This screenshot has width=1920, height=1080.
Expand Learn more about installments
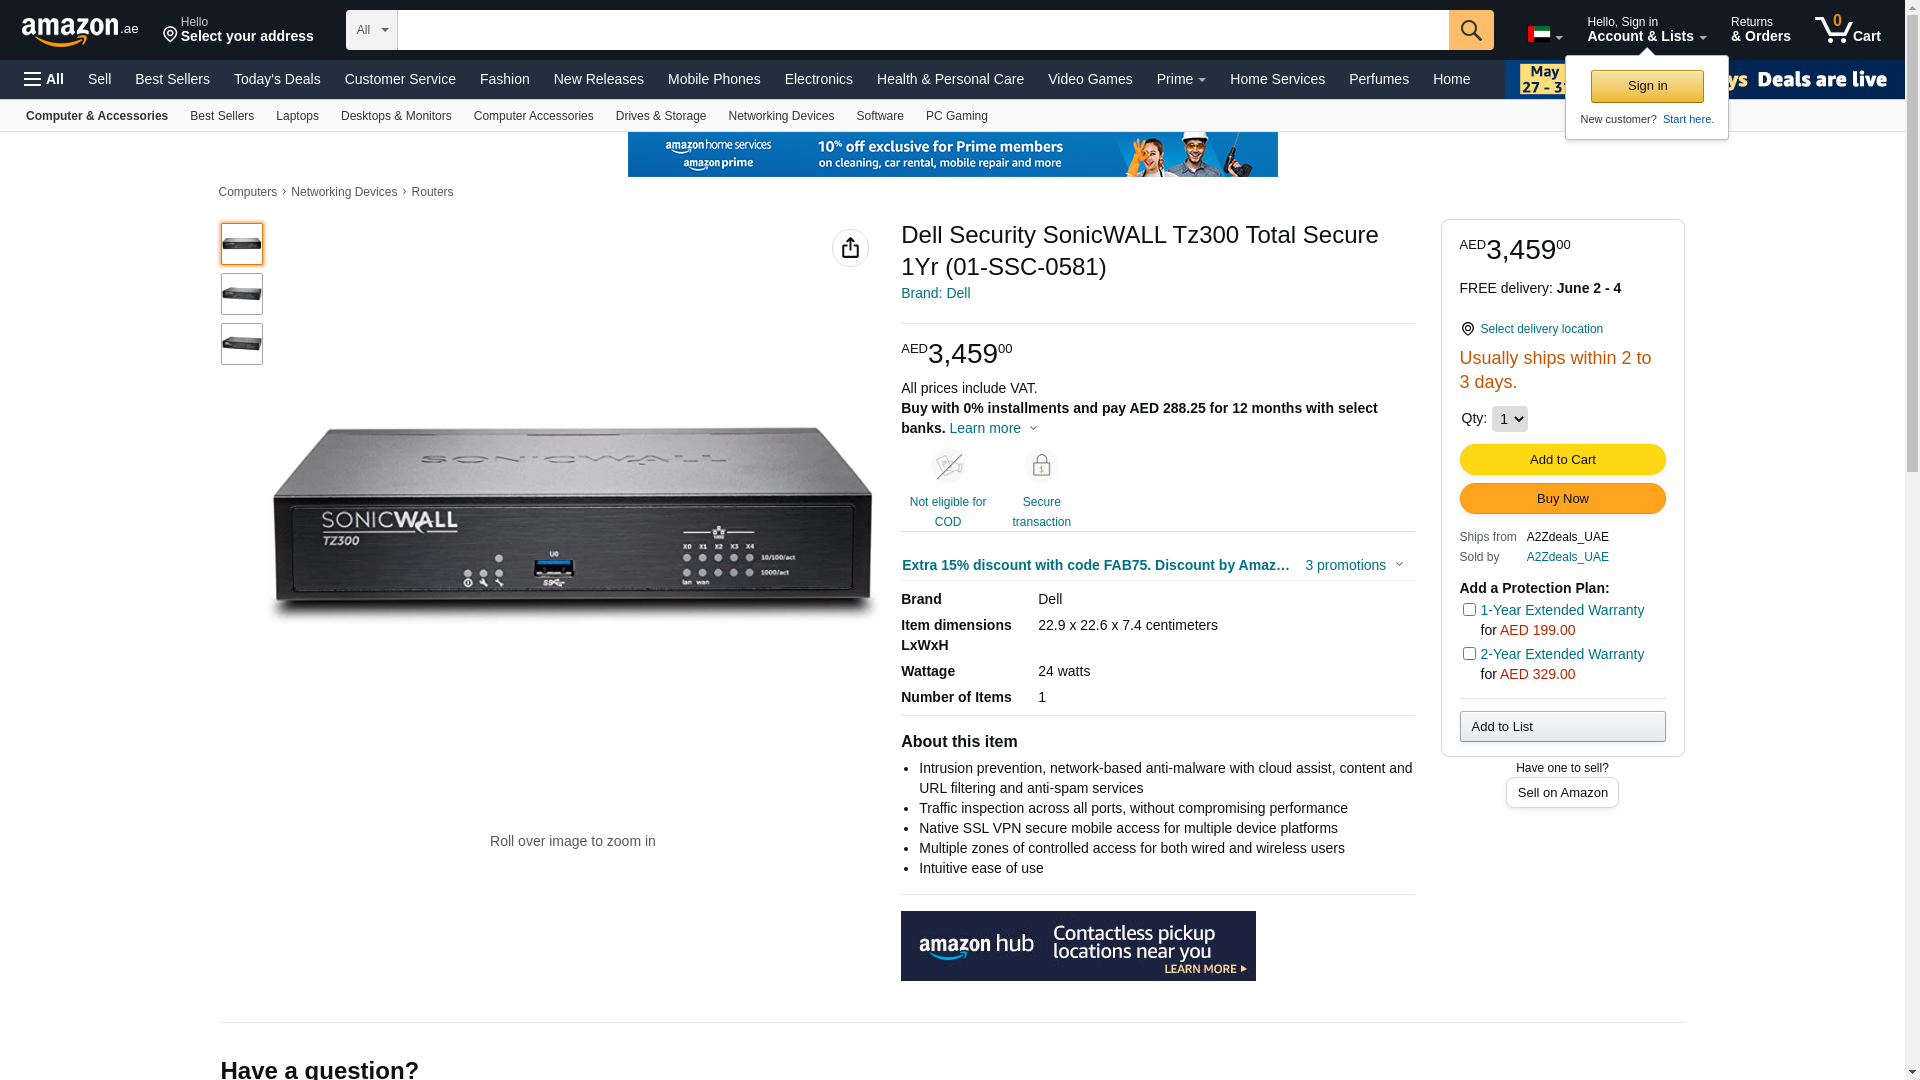993,428
